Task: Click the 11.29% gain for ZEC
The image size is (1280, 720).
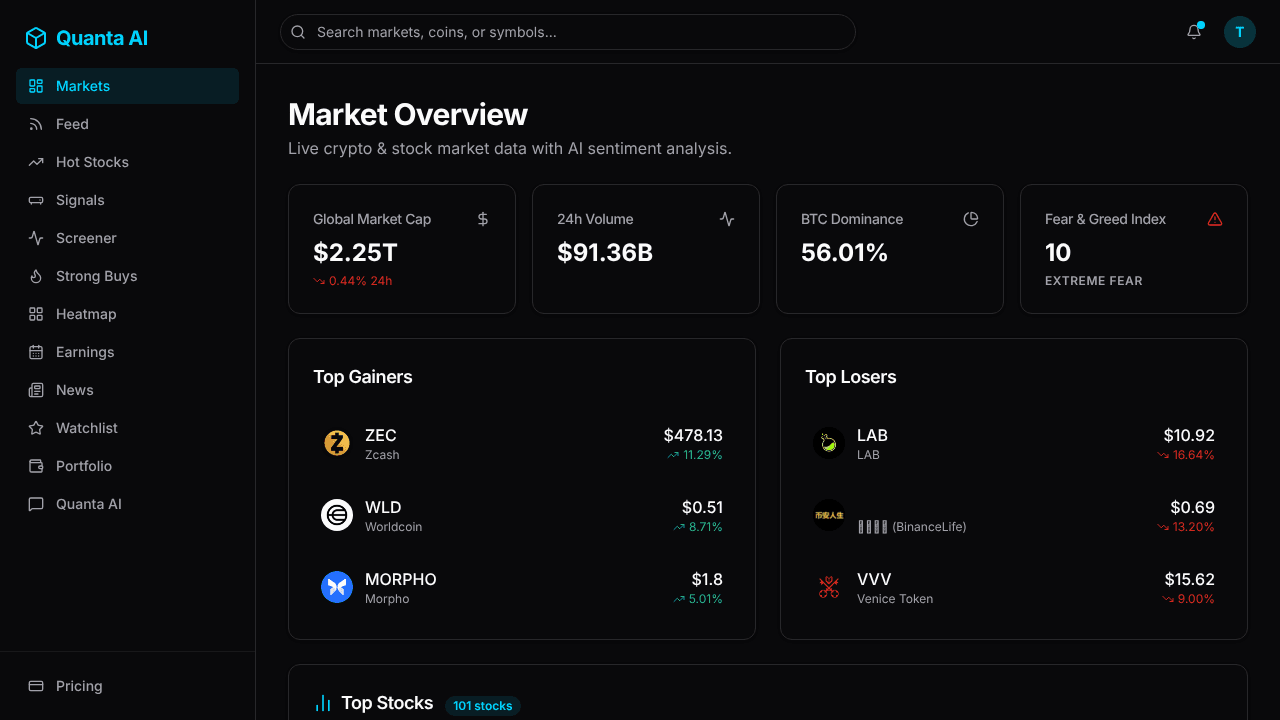Action: 695,455
